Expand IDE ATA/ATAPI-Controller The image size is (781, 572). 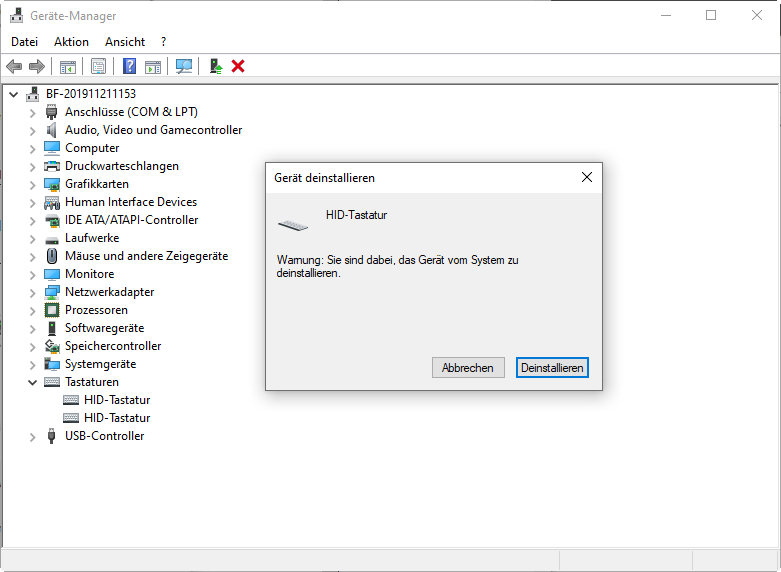(32, 220)
